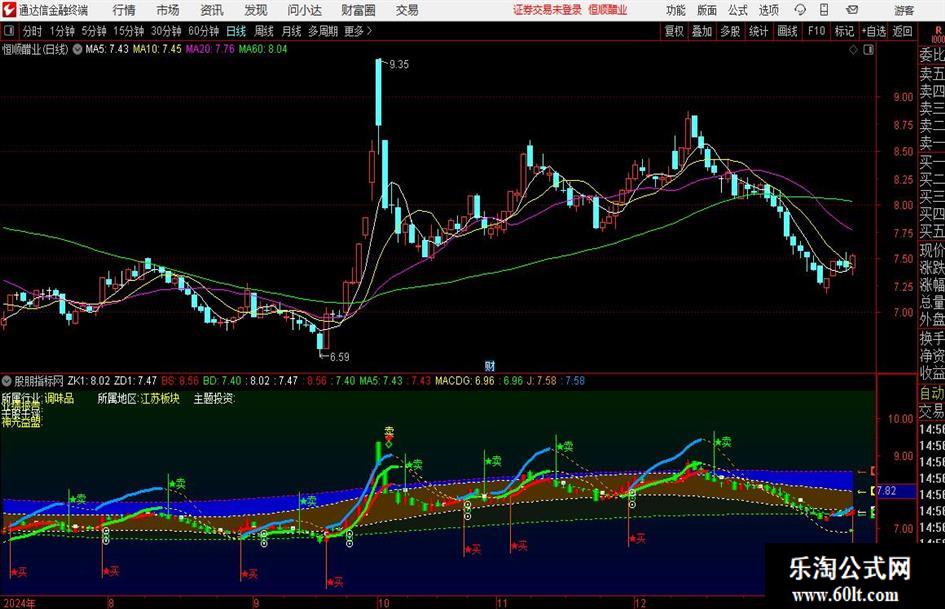Open the mail envelope icon
This screenshot has width=945, height=609.
tap(852, 10)
